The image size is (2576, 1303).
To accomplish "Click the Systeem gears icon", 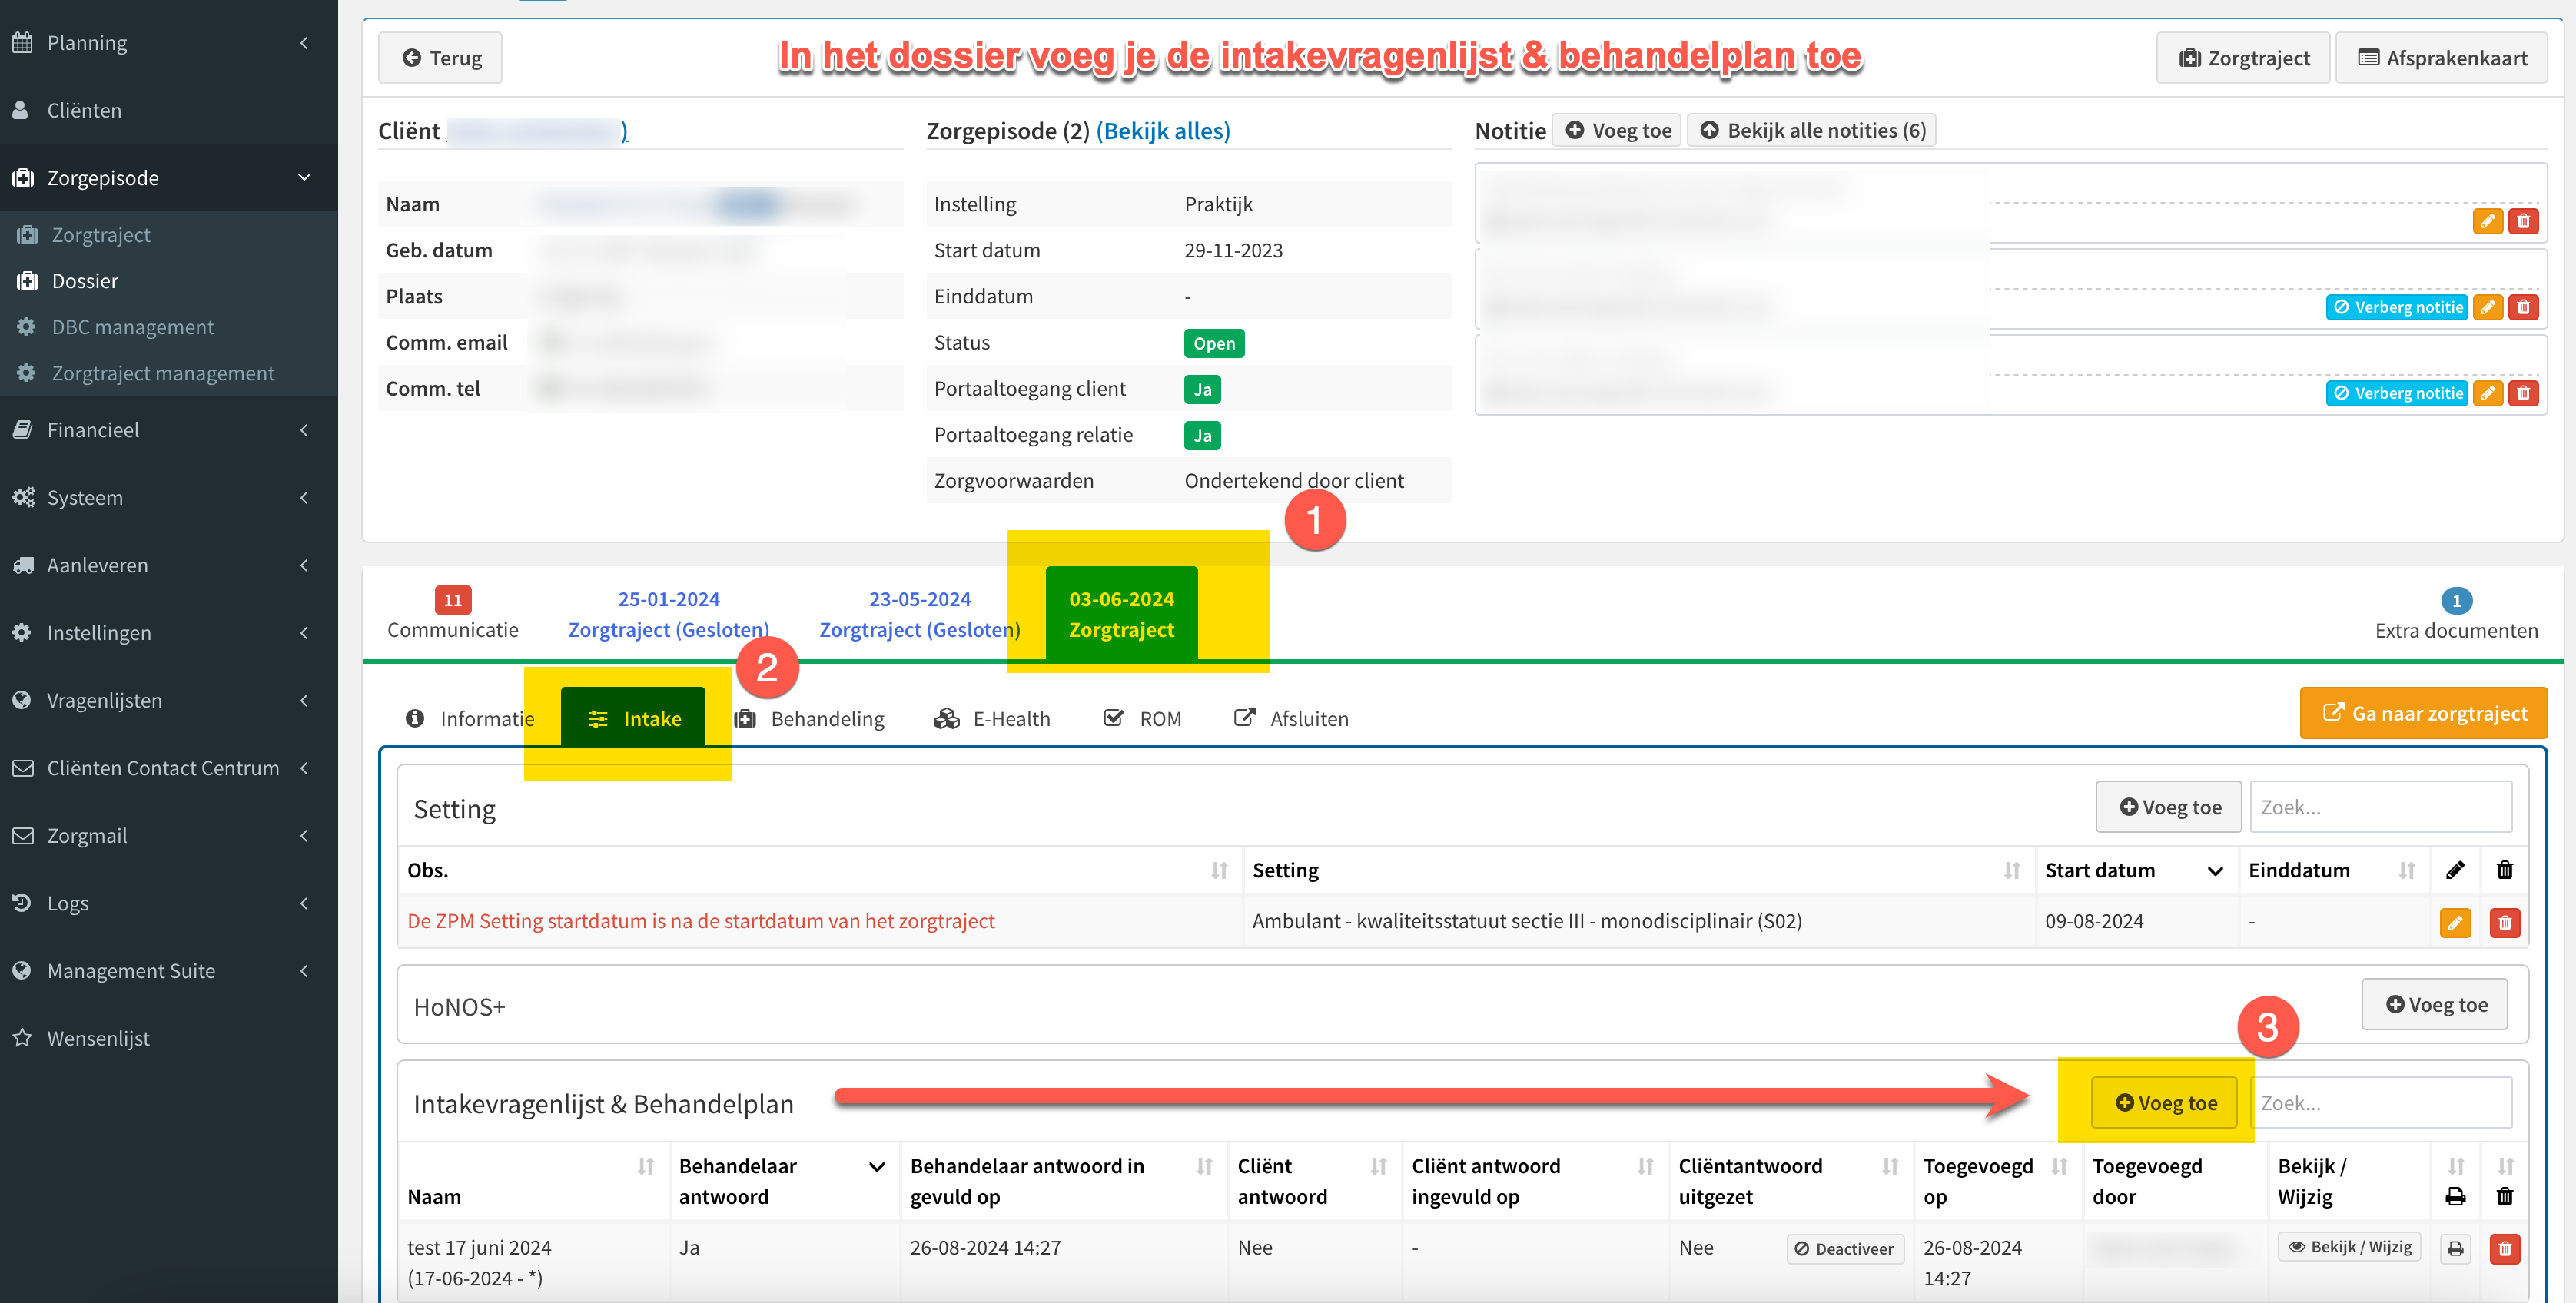I will coord(23,497).
